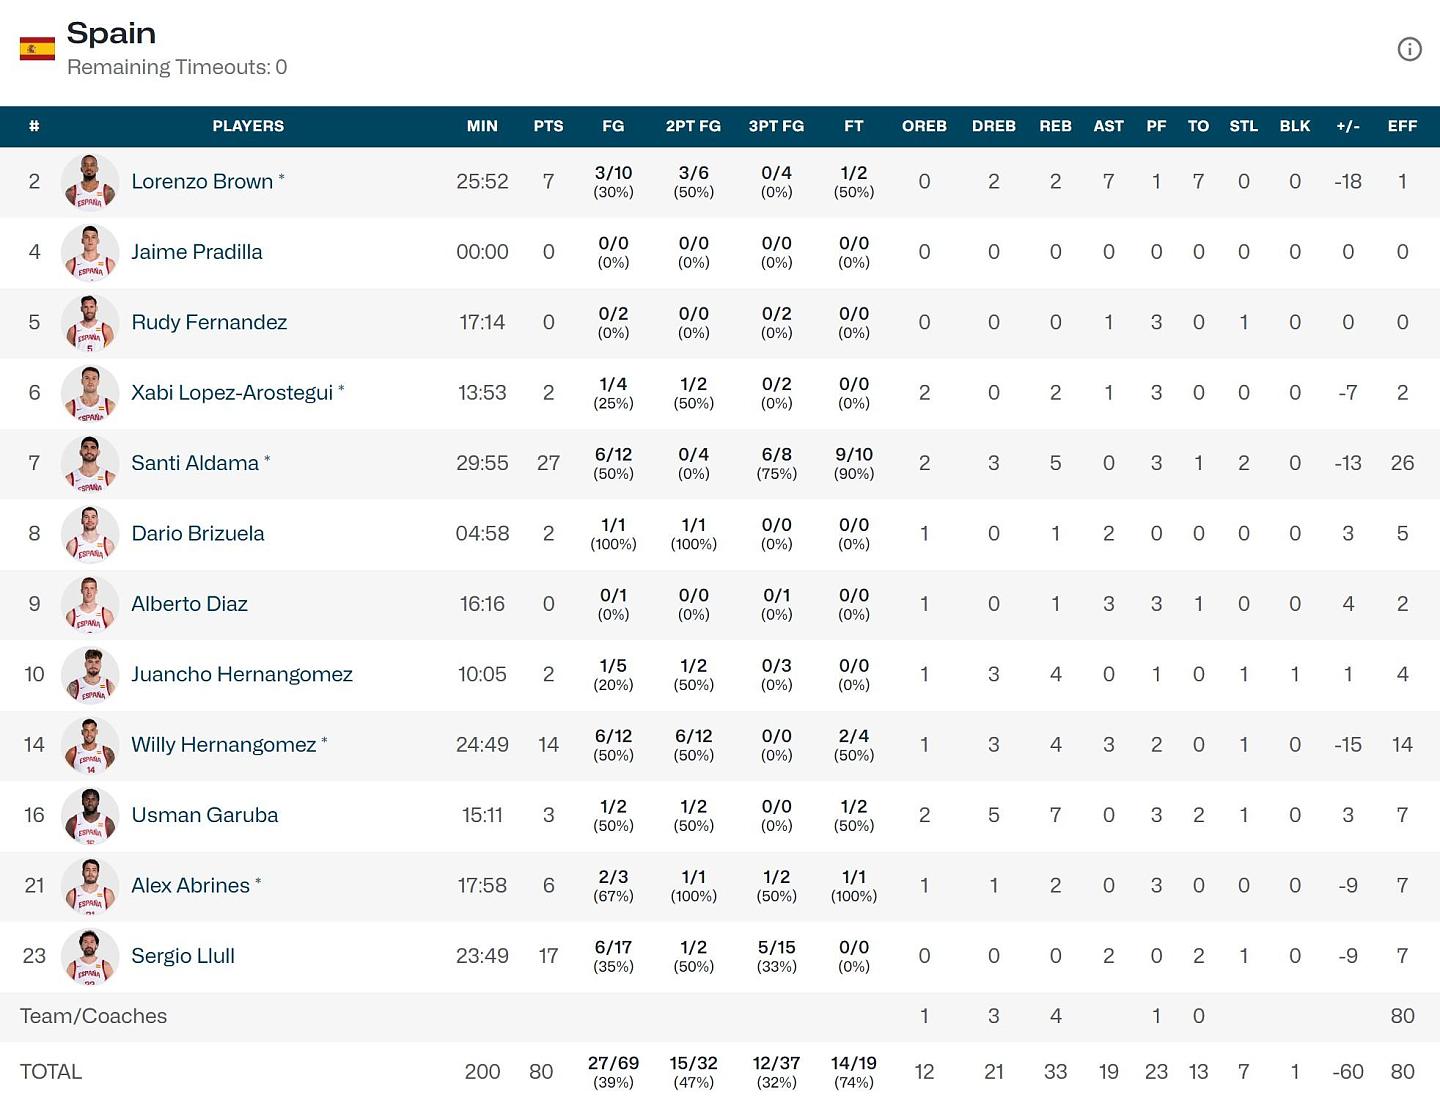The height and width of the screenshot is (1103, 1440).
Task: Click the total 14/19 free throws cell
Action: 853,1072
